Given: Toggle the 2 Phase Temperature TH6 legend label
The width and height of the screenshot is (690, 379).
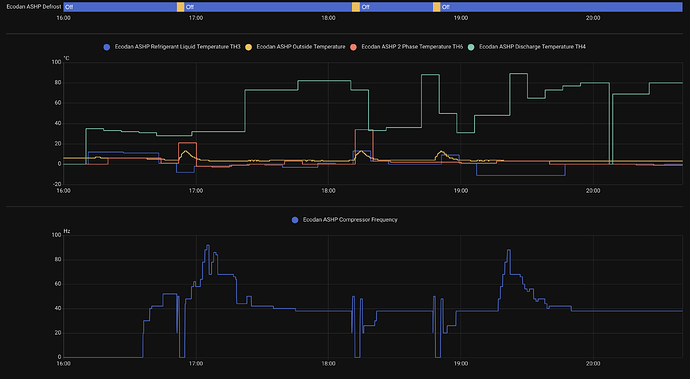Looking at the screenshot, I should pos(412,47).
